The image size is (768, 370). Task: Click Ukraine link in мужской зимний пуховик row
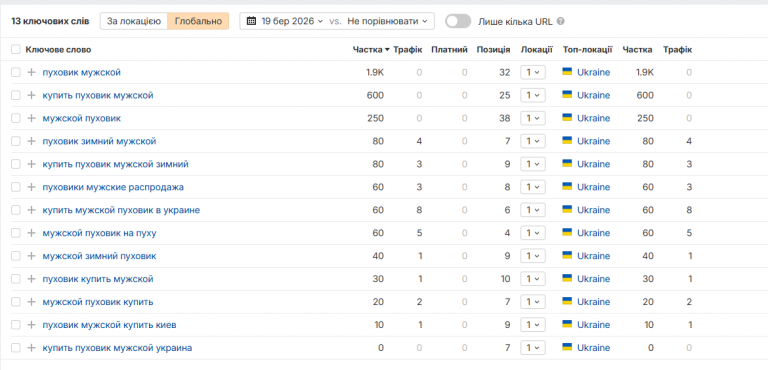[x=593, y=256]
